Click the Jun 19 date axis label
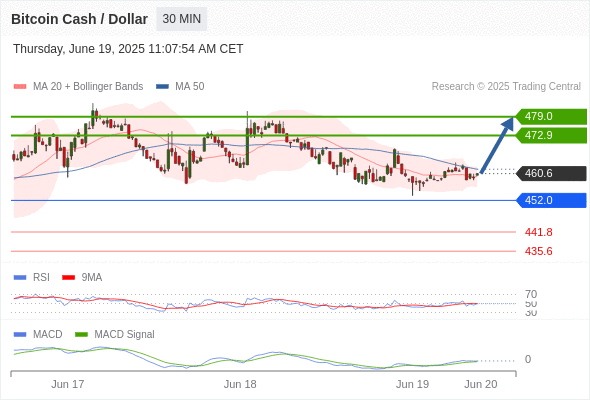 point(412,384)
